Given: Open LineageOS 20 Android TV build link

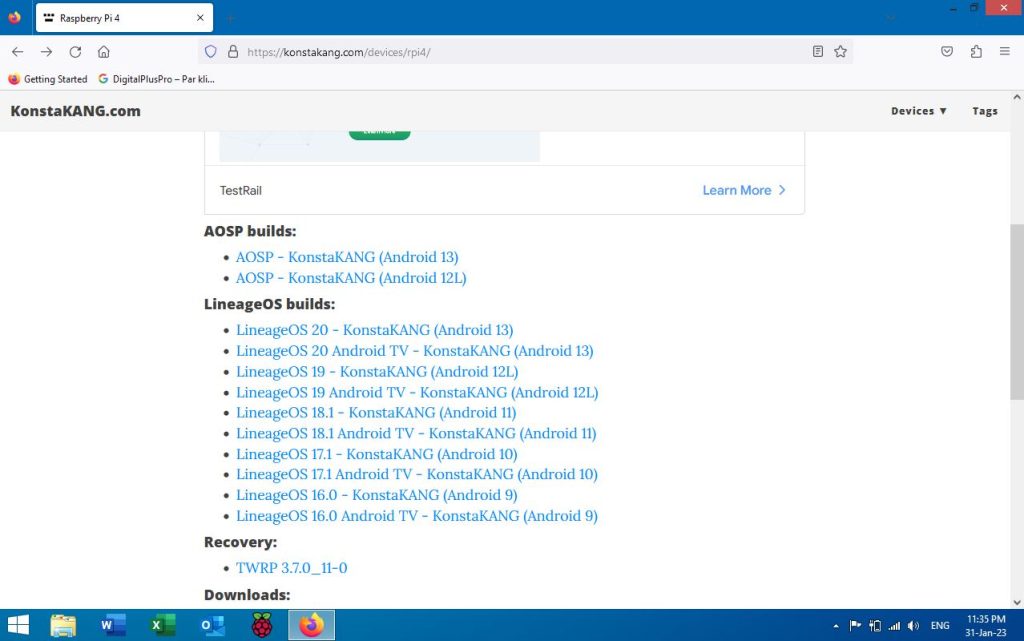Looking at the screenshot, I should pyautogui.click(x=414, y=351).
